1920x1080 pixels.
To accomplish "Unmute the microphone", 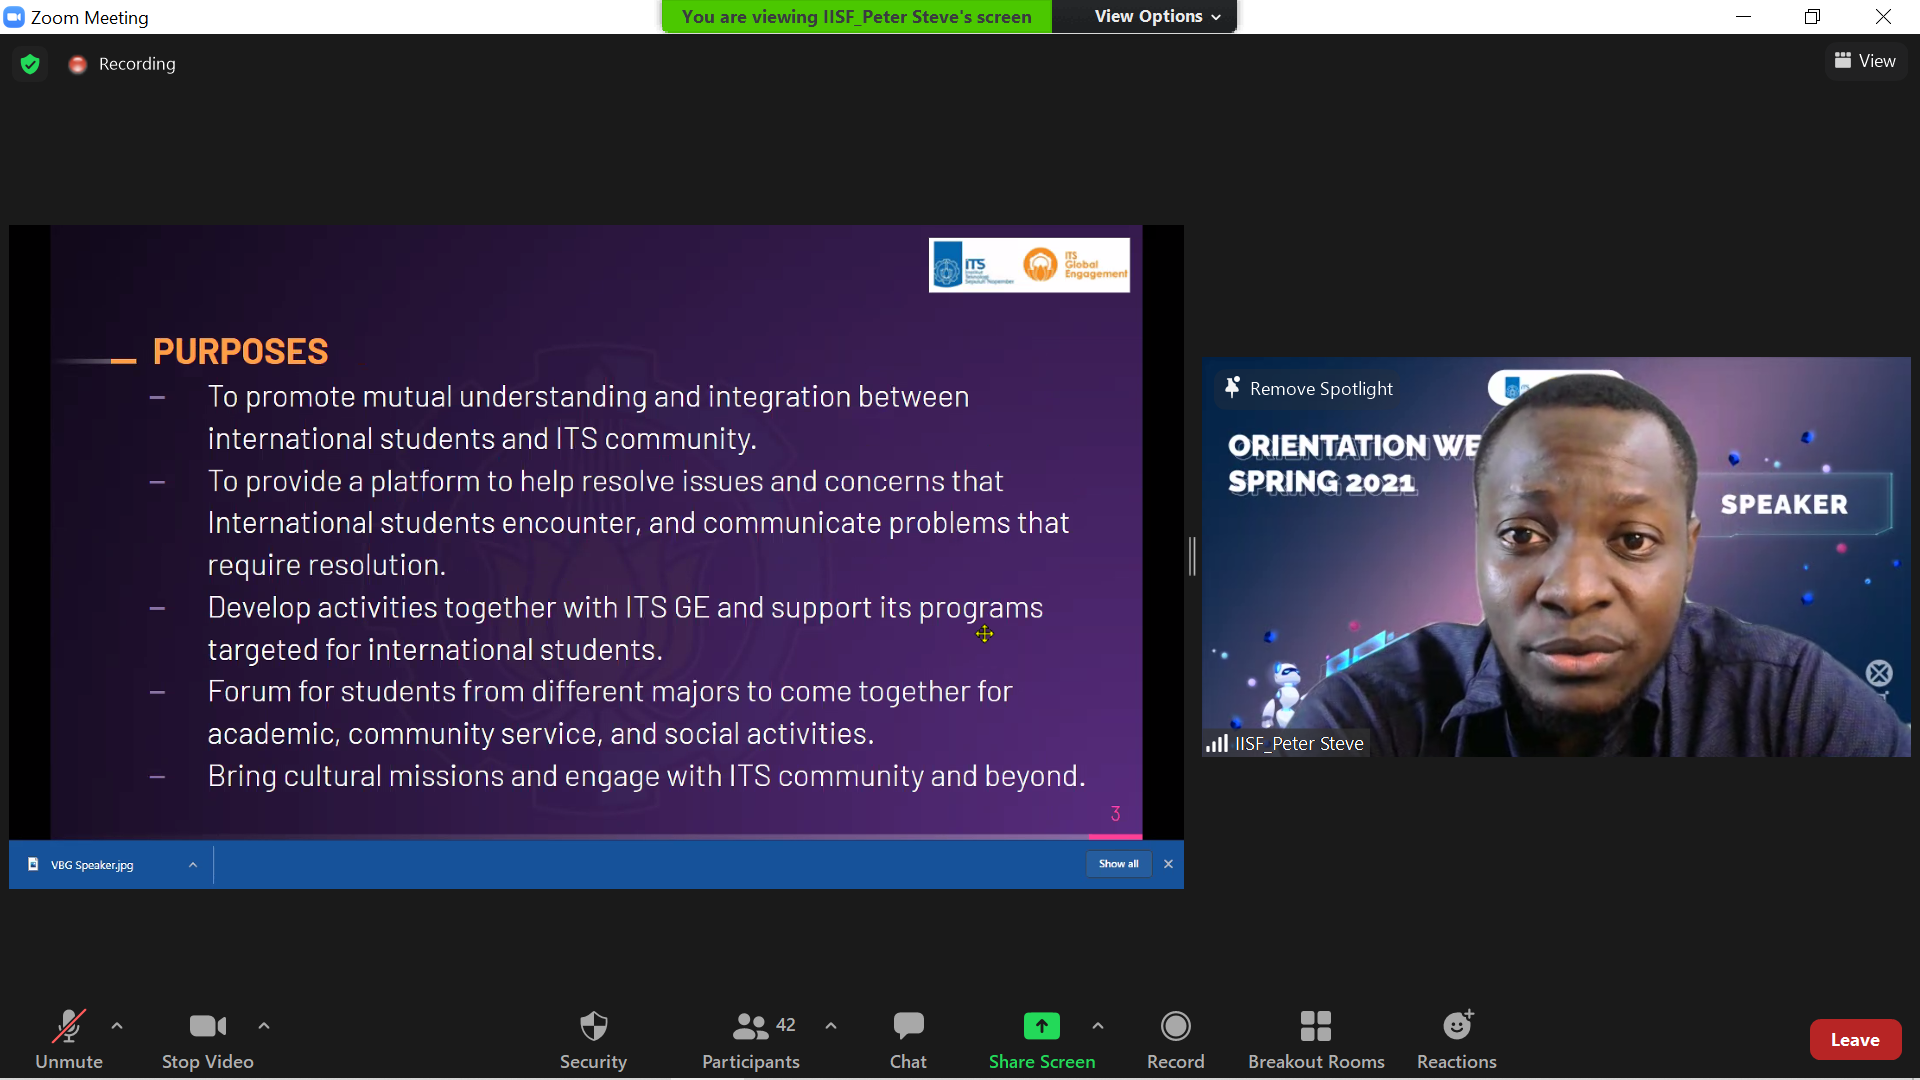I will click(68, 1039).
